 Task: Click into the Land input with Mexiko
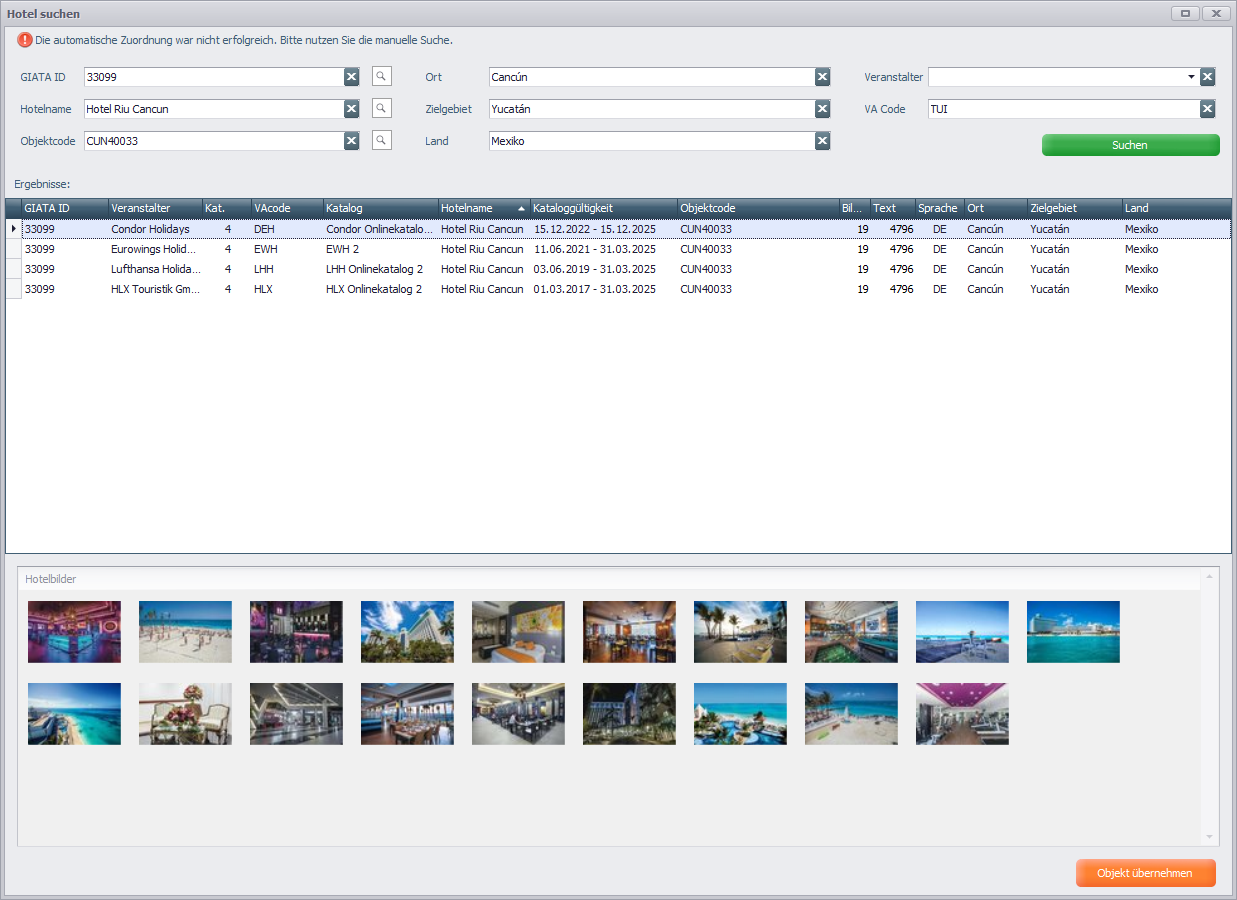tap(652, 141)
